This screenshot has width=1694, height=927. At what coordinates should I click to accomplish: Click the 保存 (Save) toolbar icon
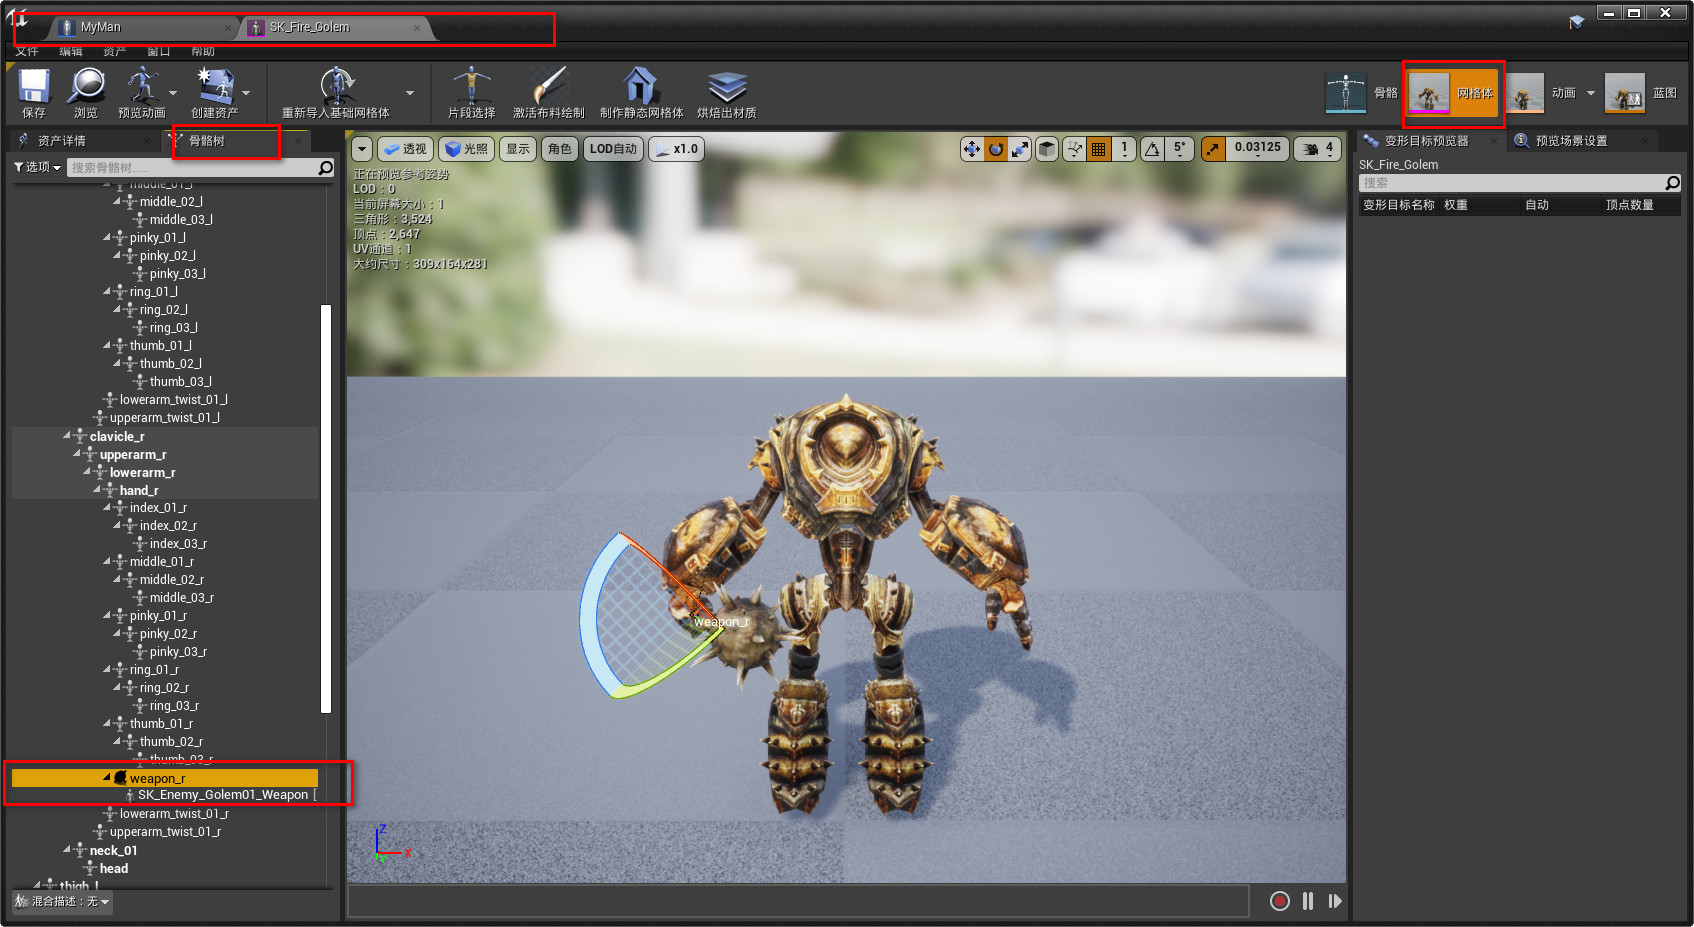pyautogui.click(x=33, y=92)
